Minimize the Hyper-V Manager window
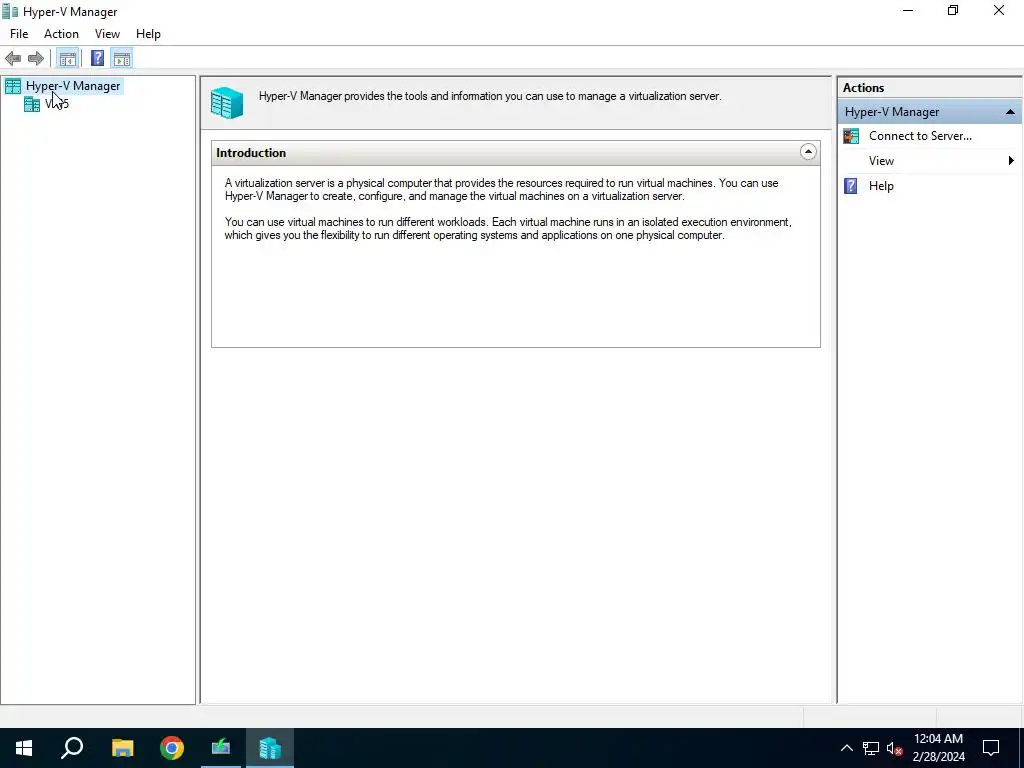 point(908,10)
